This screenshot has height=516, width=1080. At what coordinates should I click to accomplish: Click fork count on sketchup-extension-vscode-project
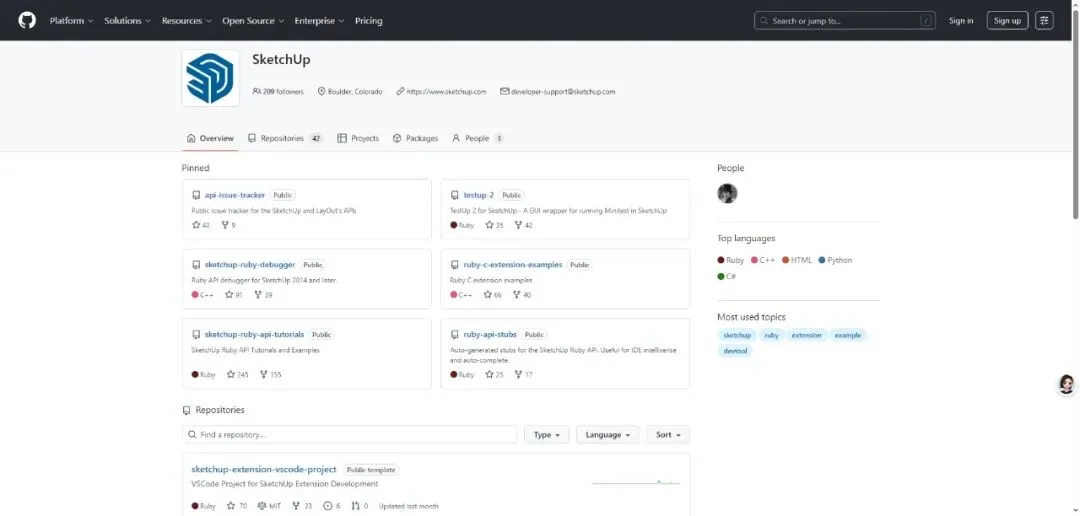302,506
